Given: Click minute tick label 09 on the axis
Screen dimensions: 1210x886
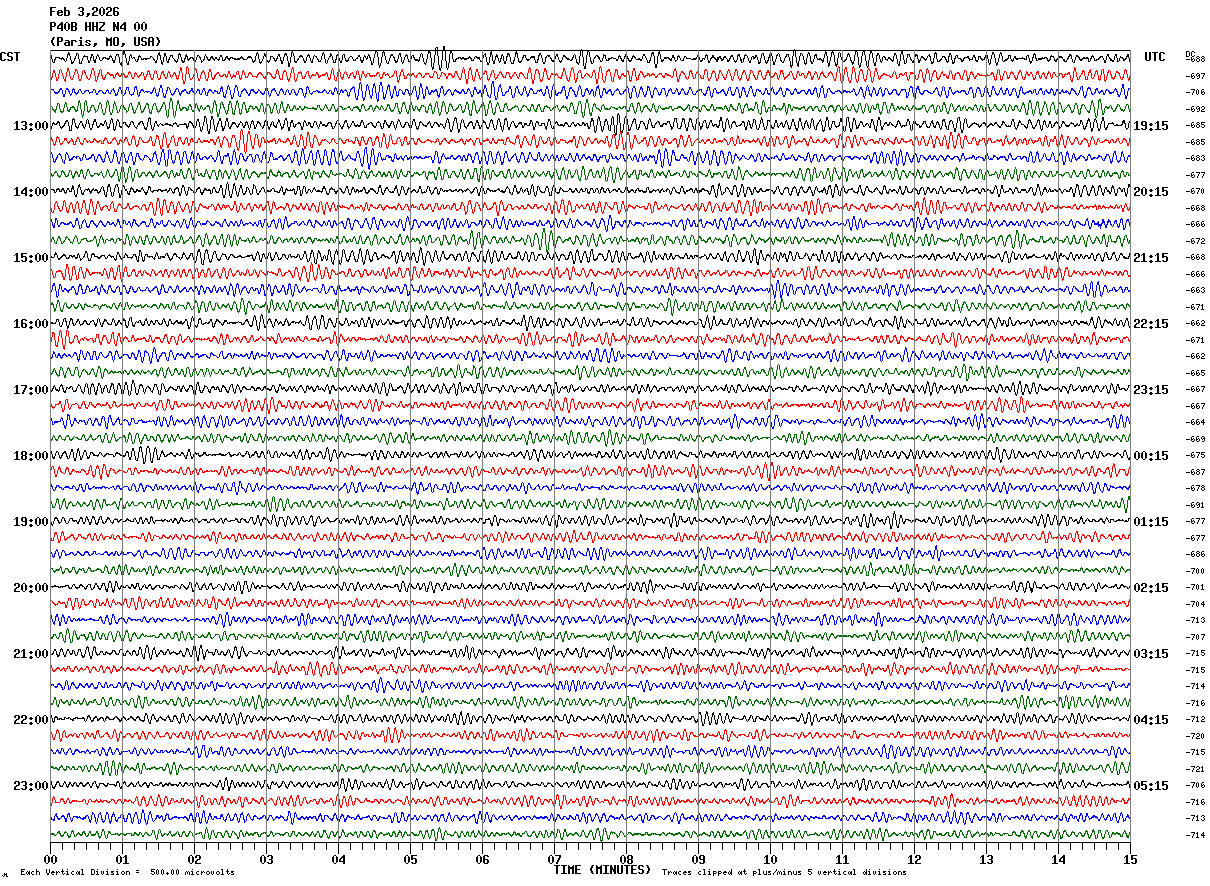Looking at the screenshot, I should click(x=698, y=859).
